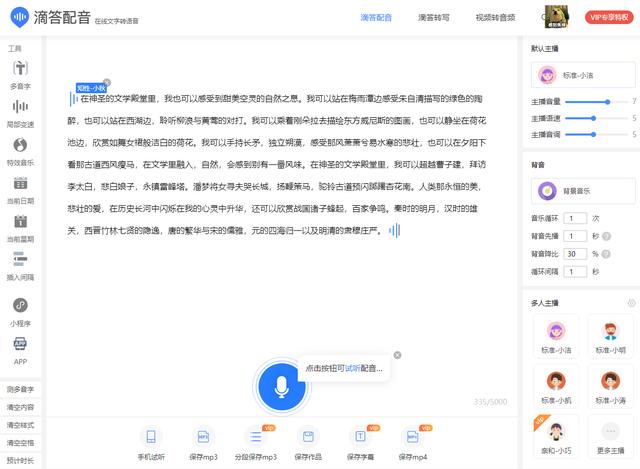Viewport: 640px width, 469px height.
Task: Adjust the 主播音量 volume slider
Action: pyautogui.click(x=606, y=102)
